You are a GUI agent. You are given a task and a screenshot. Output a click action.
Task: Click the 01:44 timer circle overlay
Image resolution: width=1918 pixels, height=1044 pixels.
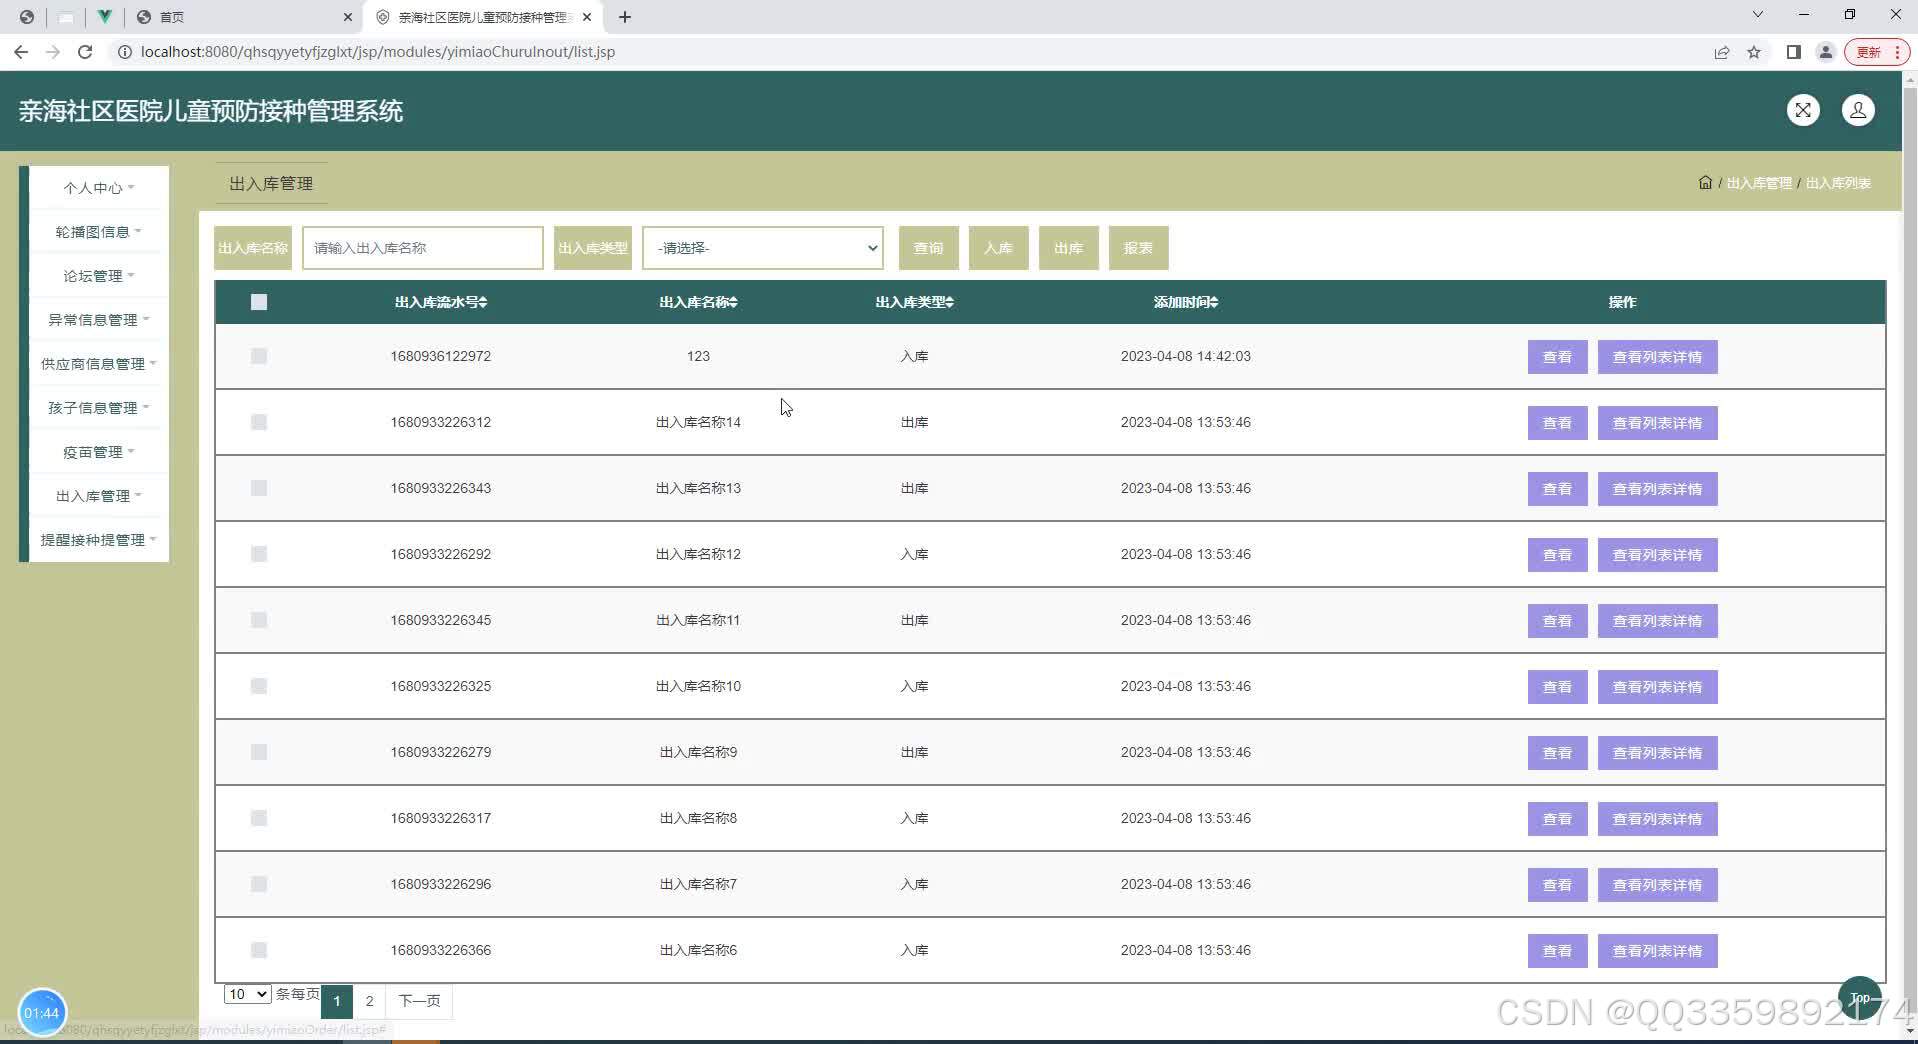click(x=42, y=1012)
